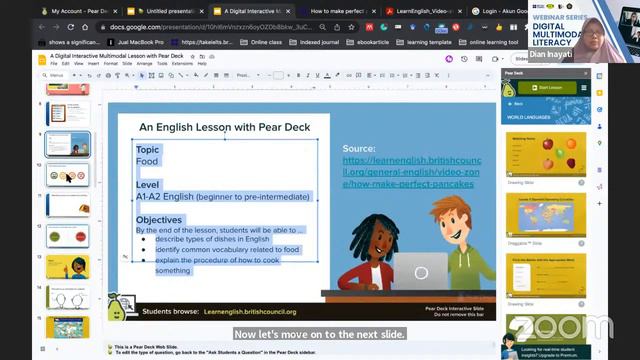Image resolution: width=640 pixels, height=360 pixels.
Task: Increase font size with plus button
Action: (289, 76)
